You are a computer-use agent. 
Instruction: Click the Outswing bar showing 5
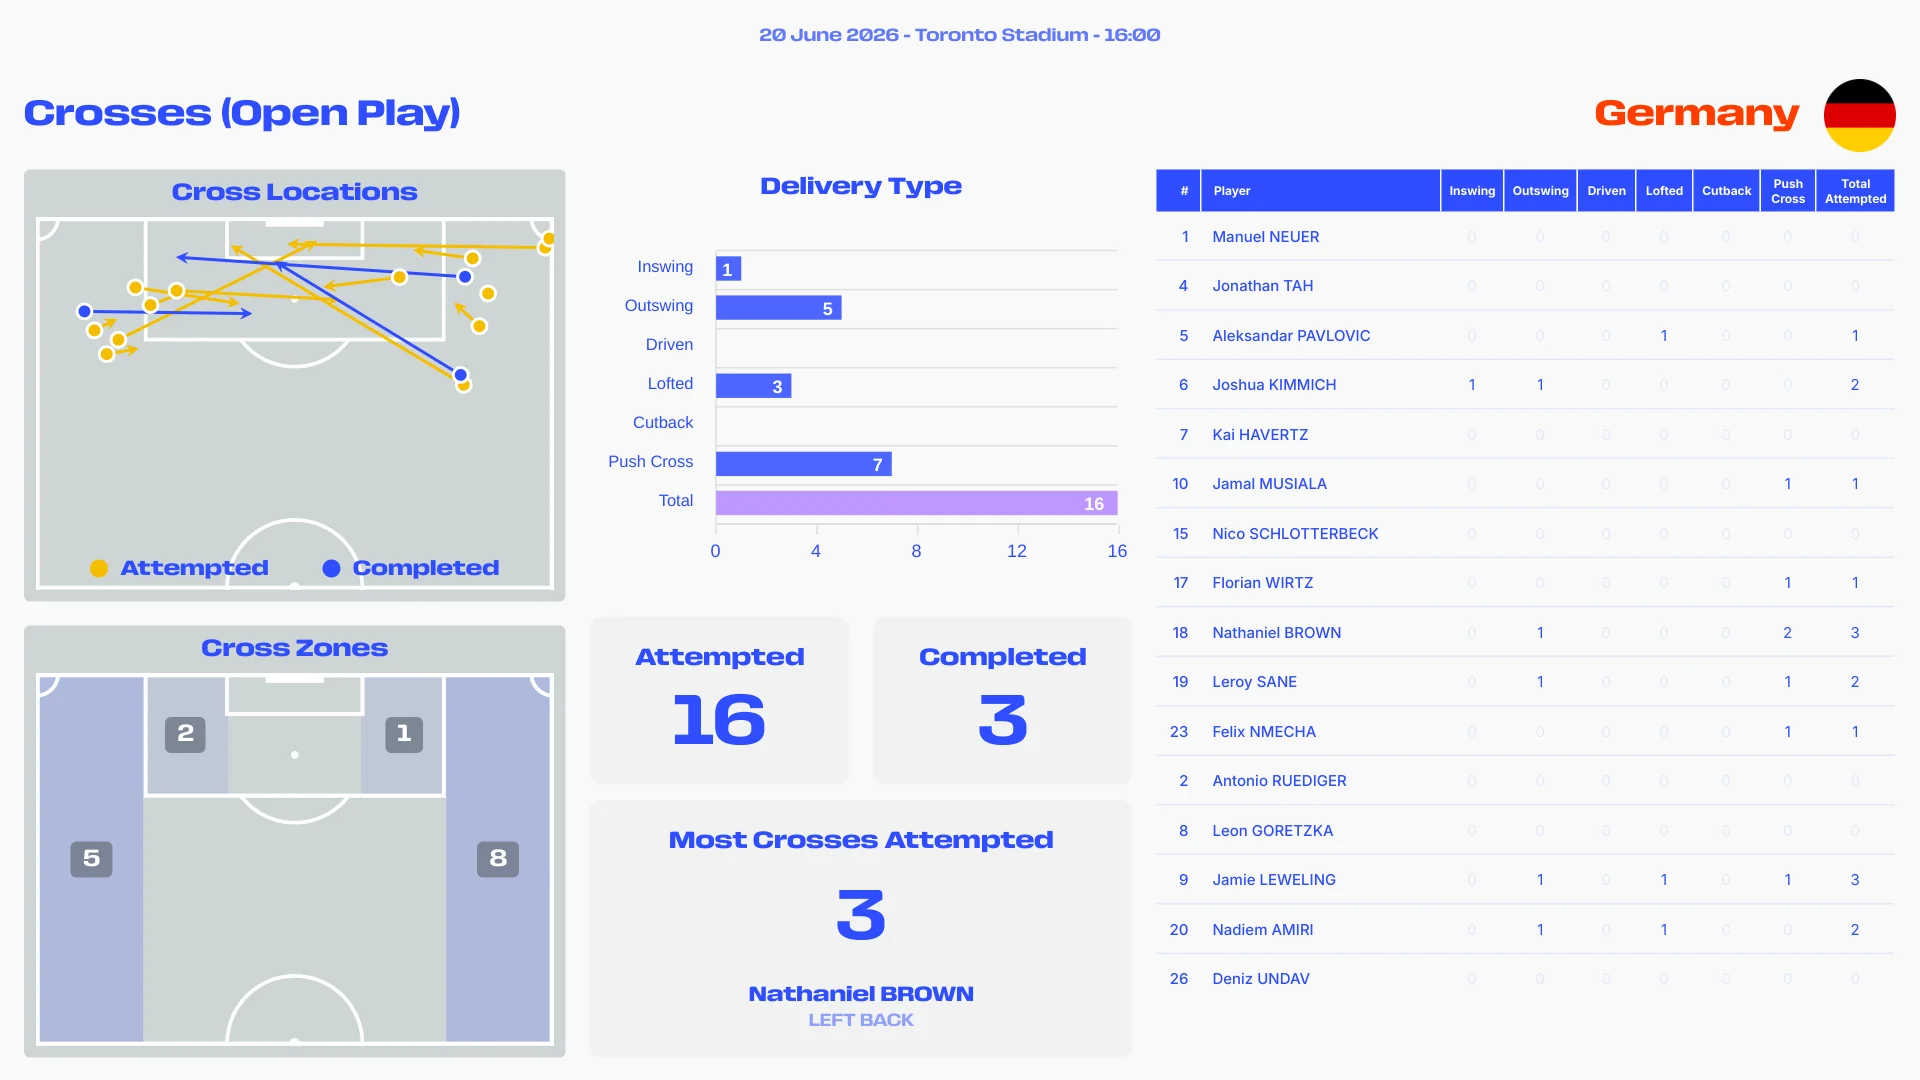(778, 308)
